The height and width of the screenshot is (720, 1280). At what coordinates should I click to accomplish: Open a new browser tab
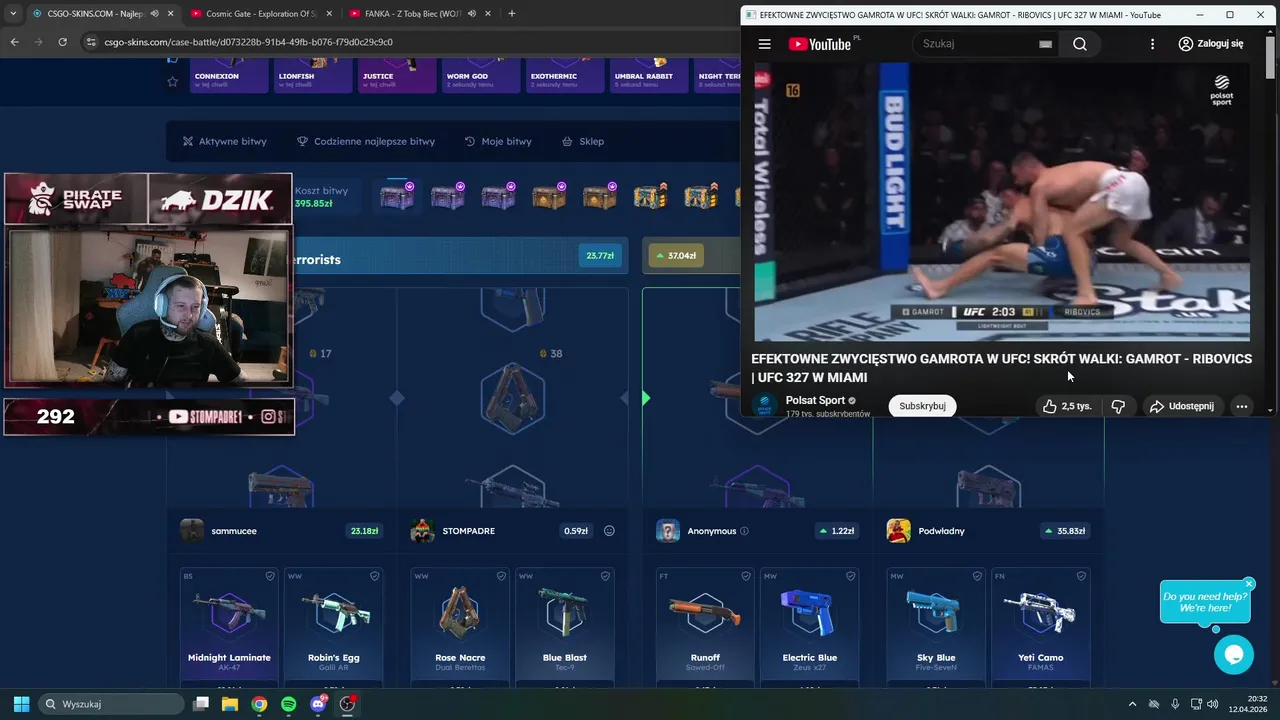pos(512,13)
